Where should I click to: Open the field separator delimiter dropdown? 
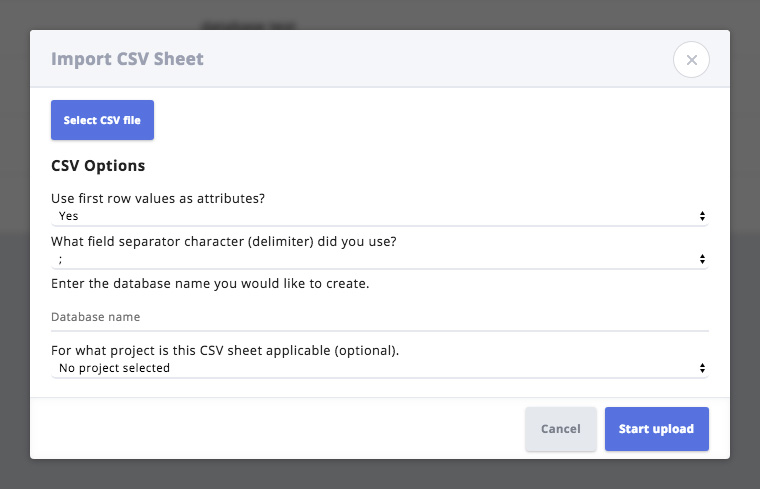coord(380,259)
